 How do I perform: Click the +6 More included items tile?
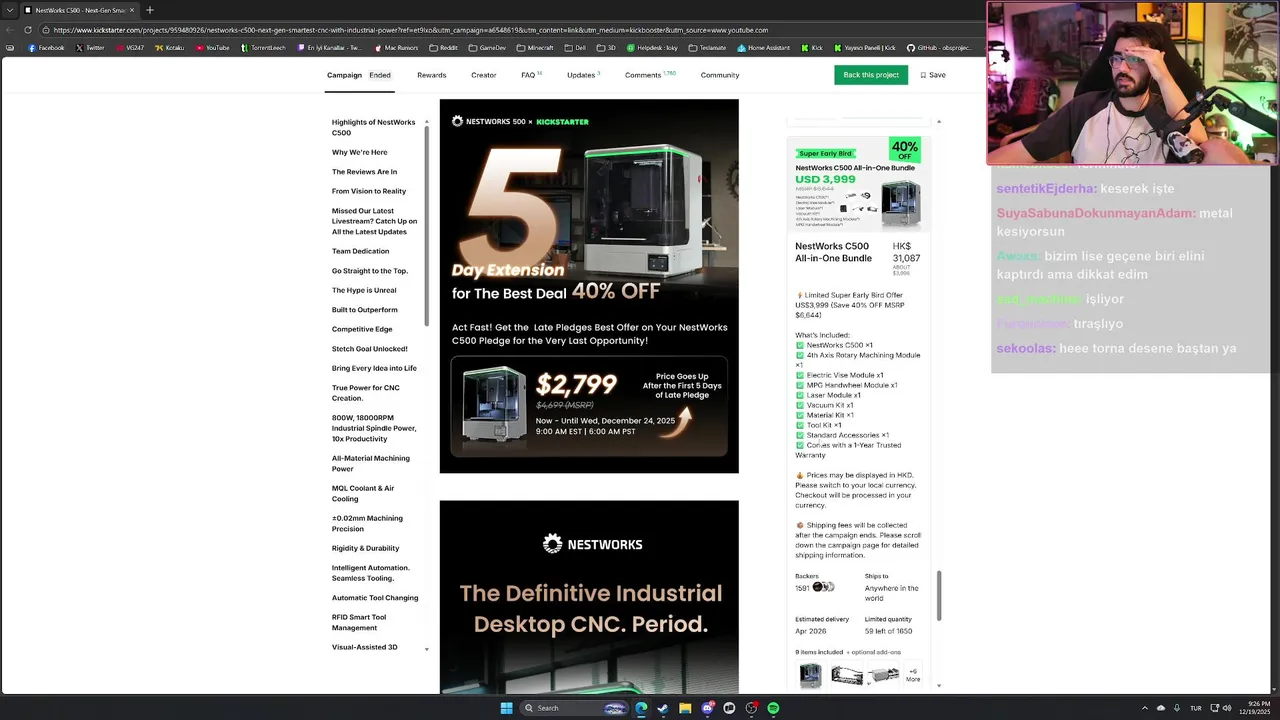(x=913, y=676)
